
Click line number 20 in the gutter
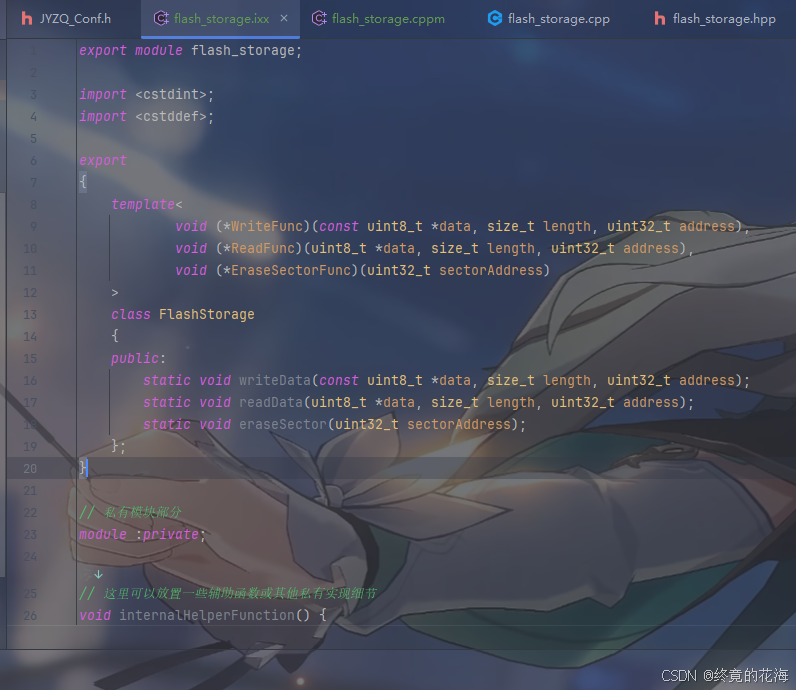tap(30, 469)
